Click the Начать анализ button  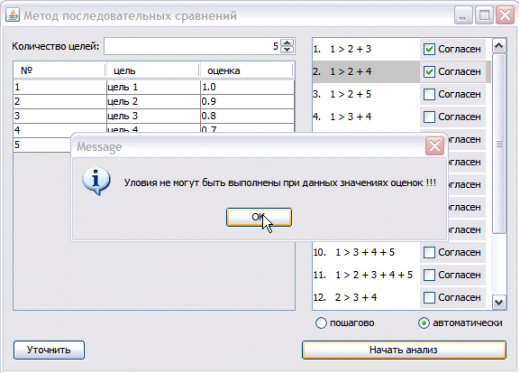[404, 350]
